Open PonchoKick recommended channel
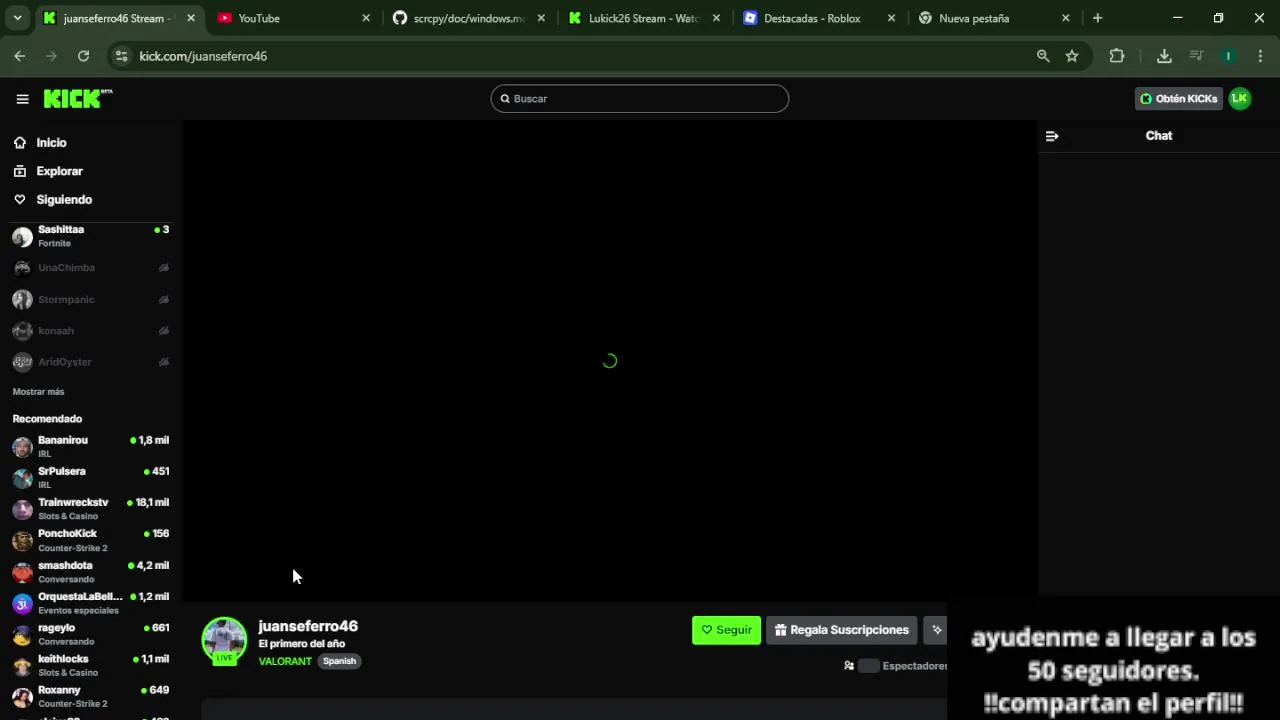Image resolution: width=1280 pixels, height=720 pixels. (x=90, y=540)
